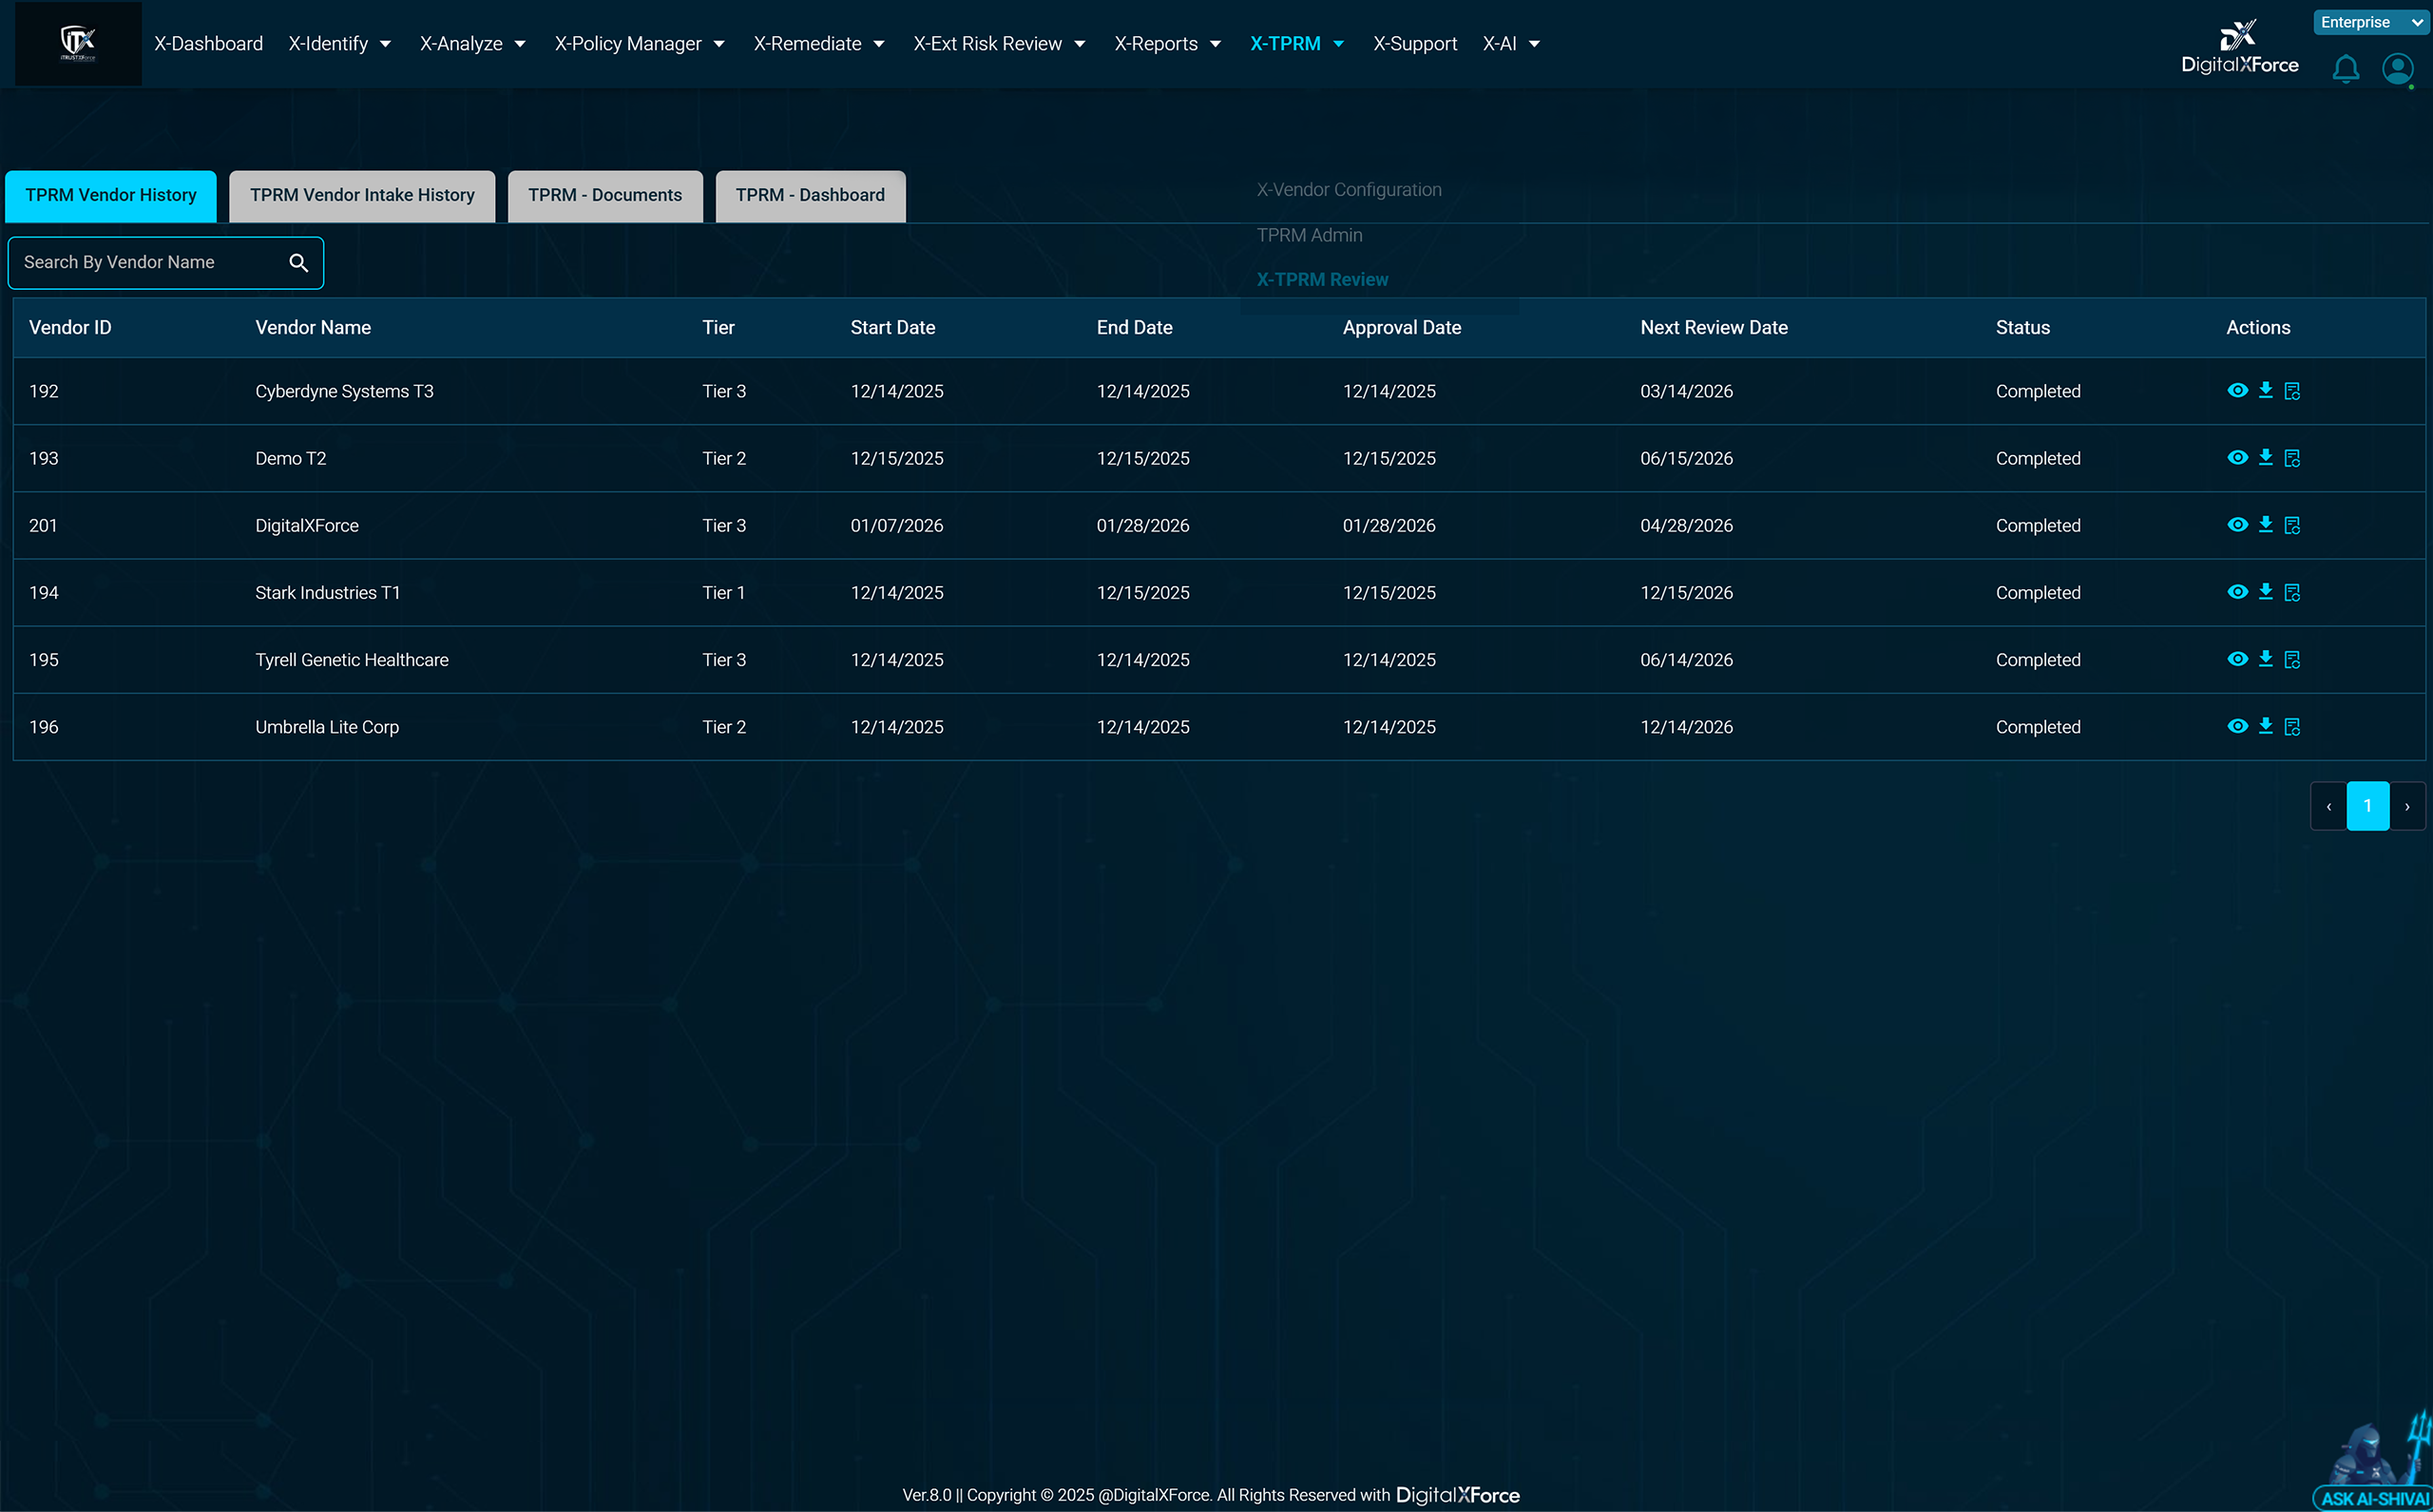2433x1512 pixels.
Task: Switch to the TPRM - Documents tab
Action: pyautogui.click(x=604, y=195)
